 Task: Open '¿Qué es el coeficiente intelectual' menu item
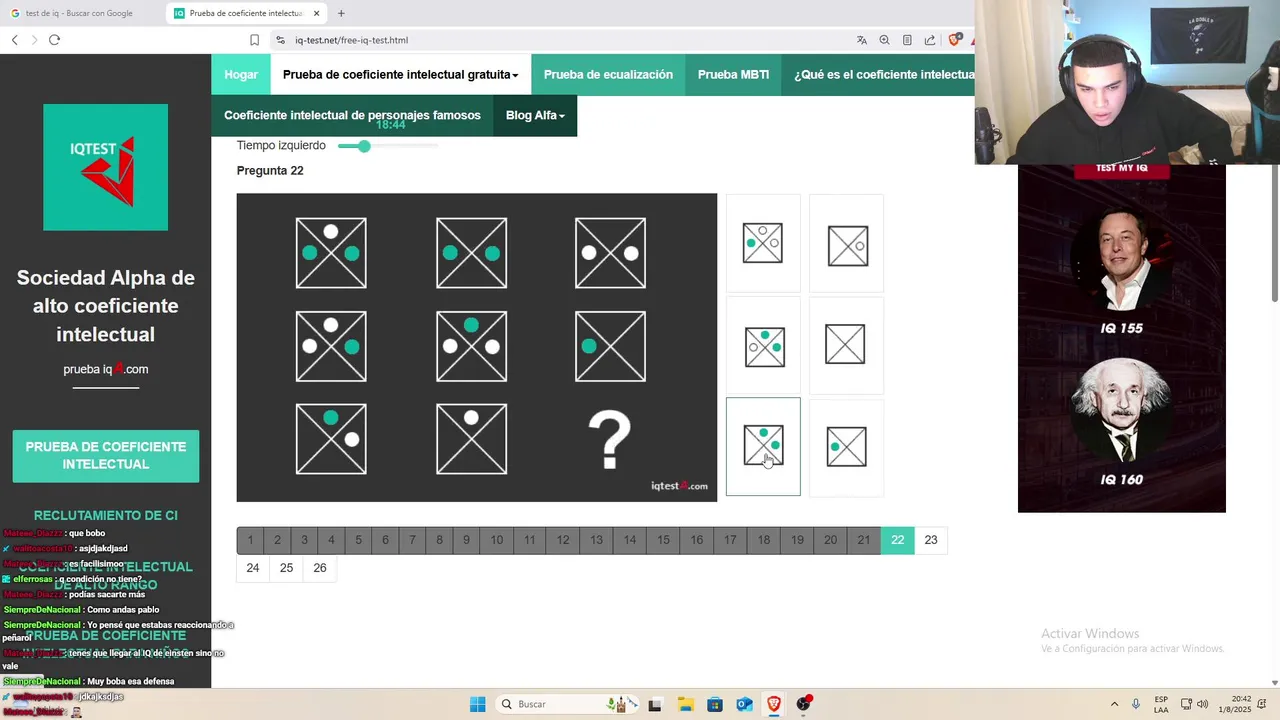pyautogui.click(x=878, y=75)
